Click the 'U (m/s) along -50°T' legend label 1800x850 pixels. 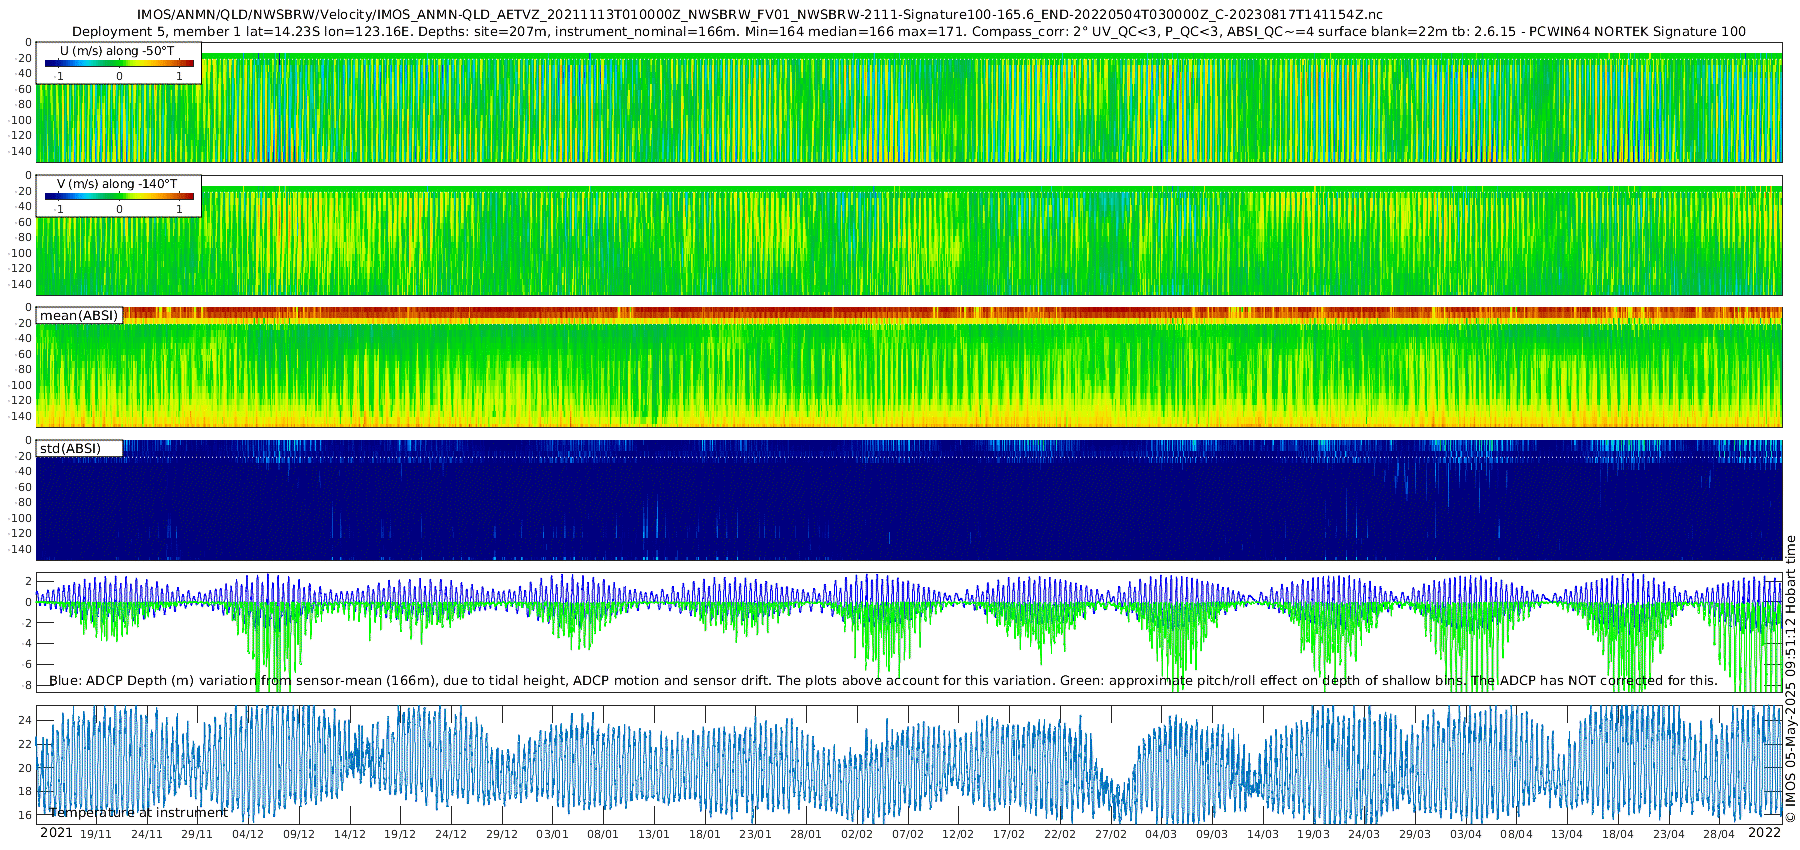(117, 51)
